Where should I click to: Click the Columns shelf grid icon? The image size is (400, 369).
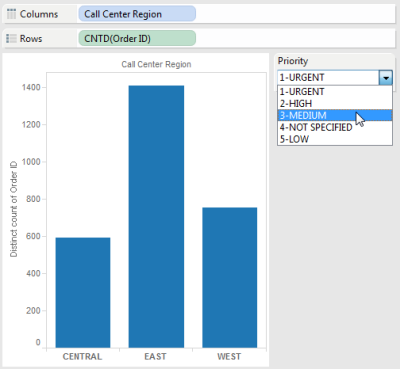pyautogui.click(x=11, y=14)
